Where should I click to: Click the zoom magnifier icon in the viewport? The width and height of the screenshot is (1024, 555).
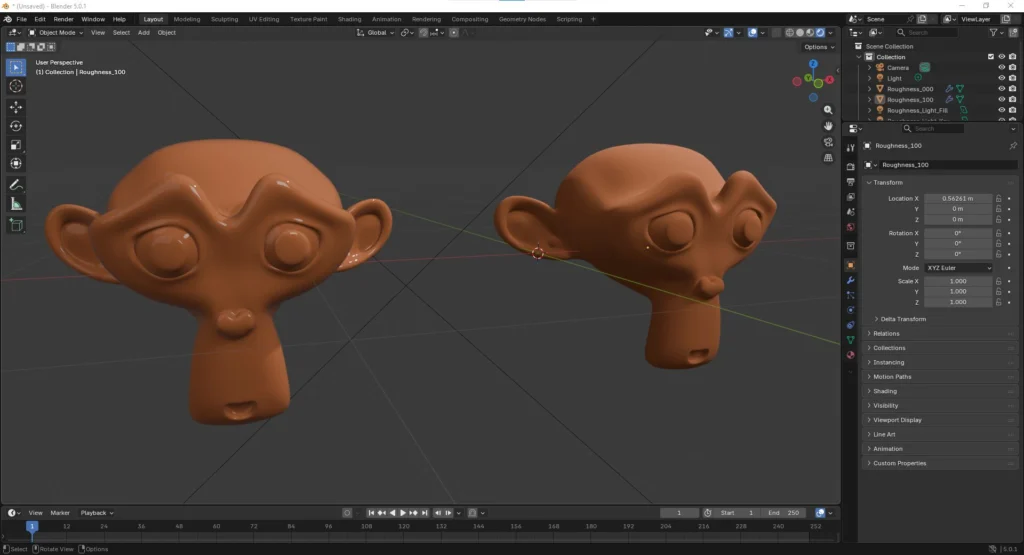coord(828,110)
